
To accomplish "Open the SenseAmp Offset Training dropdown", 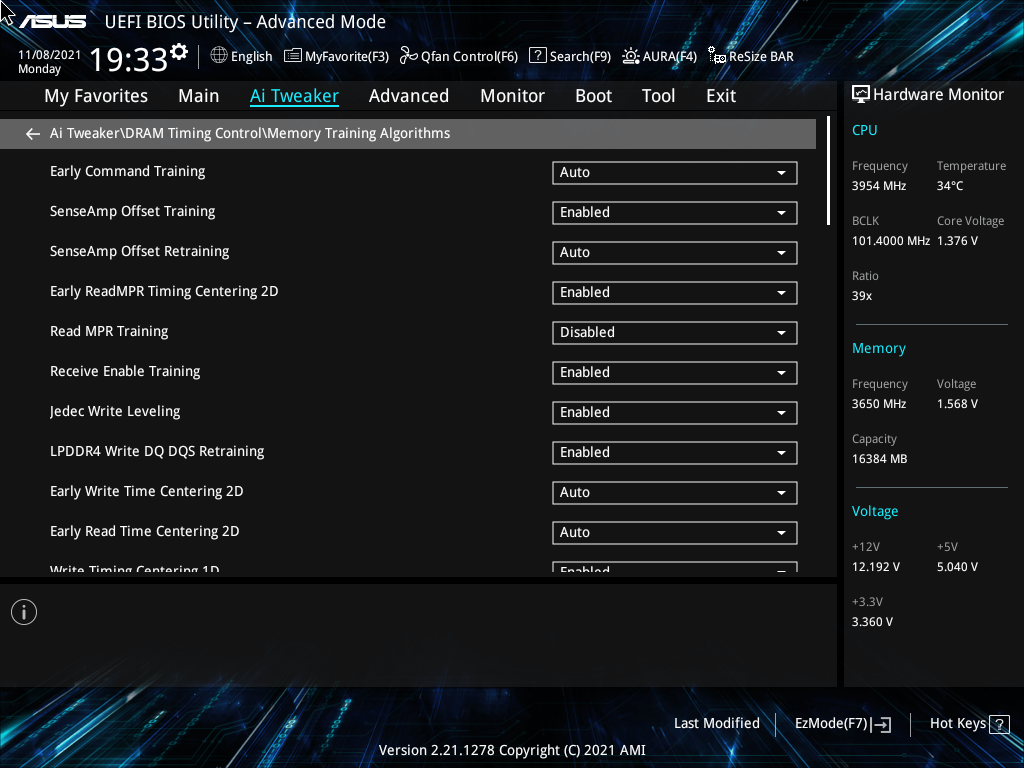I will point(675,213).
